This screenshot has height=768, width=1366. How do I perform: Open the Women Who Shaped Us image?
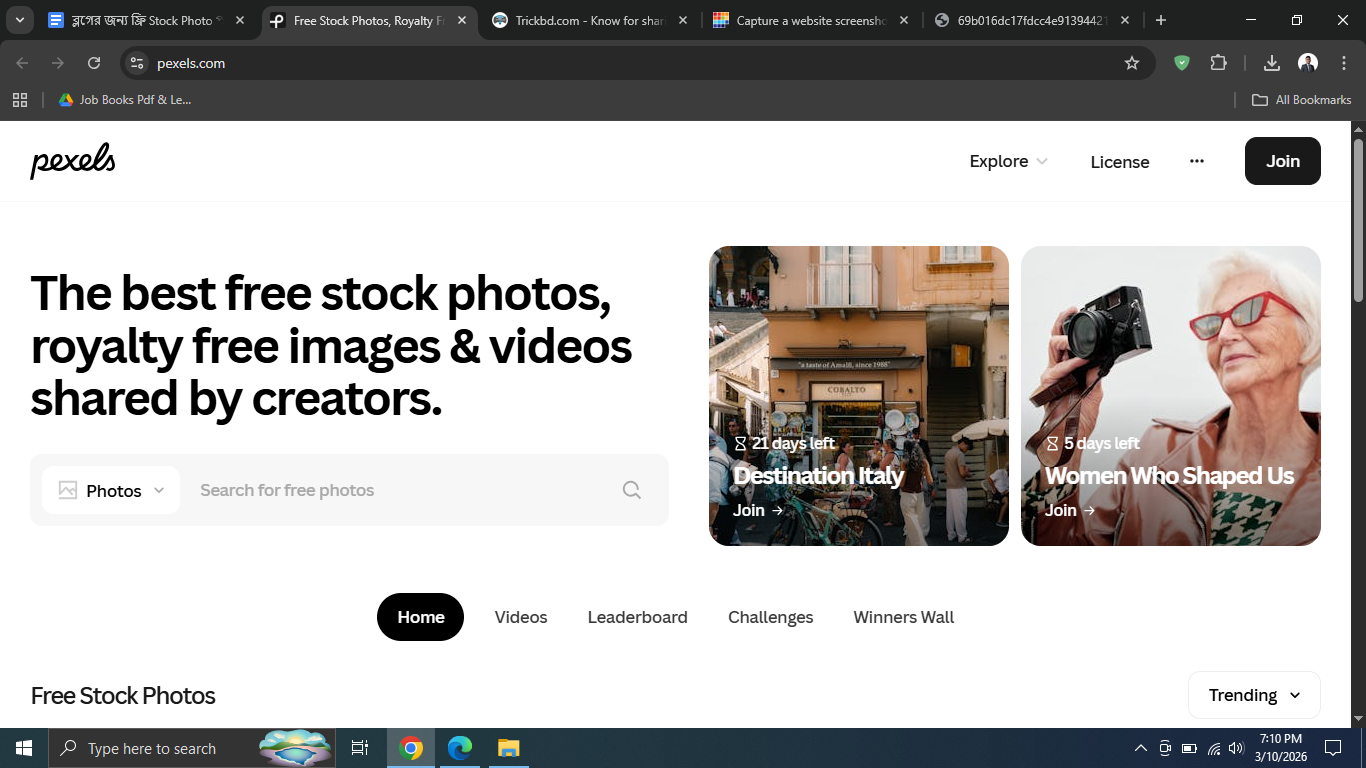tap(1171, 396)
